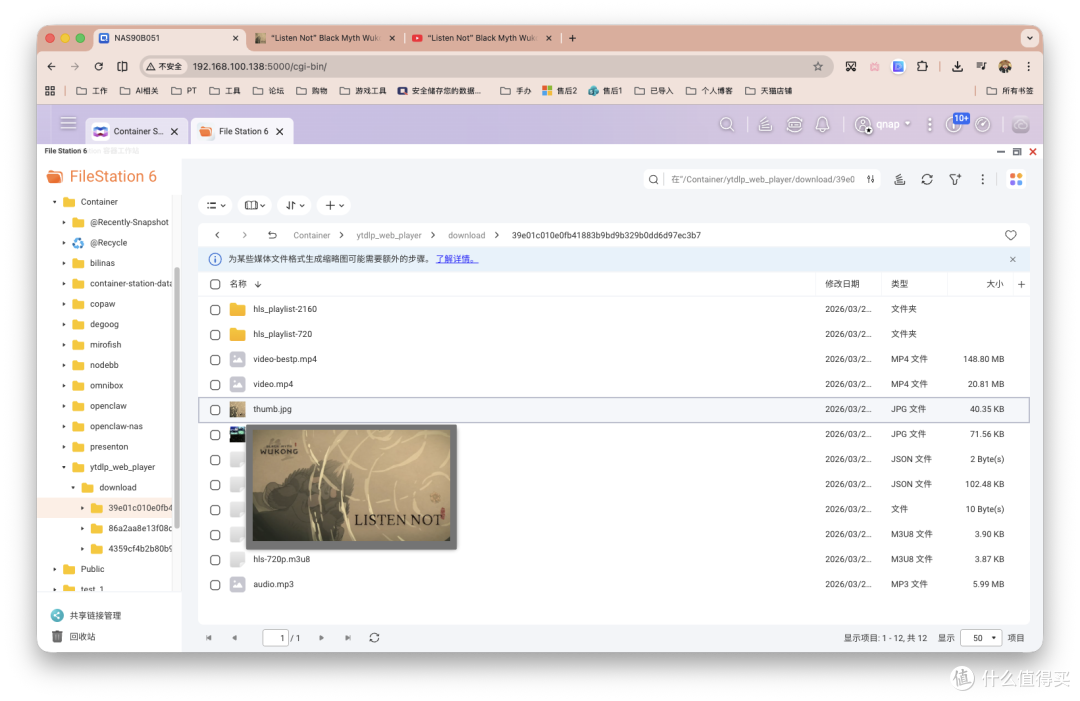Check the hls_playlist-2160 folder checkbox
Screen dimensions: 1080x701
(215, 310)
